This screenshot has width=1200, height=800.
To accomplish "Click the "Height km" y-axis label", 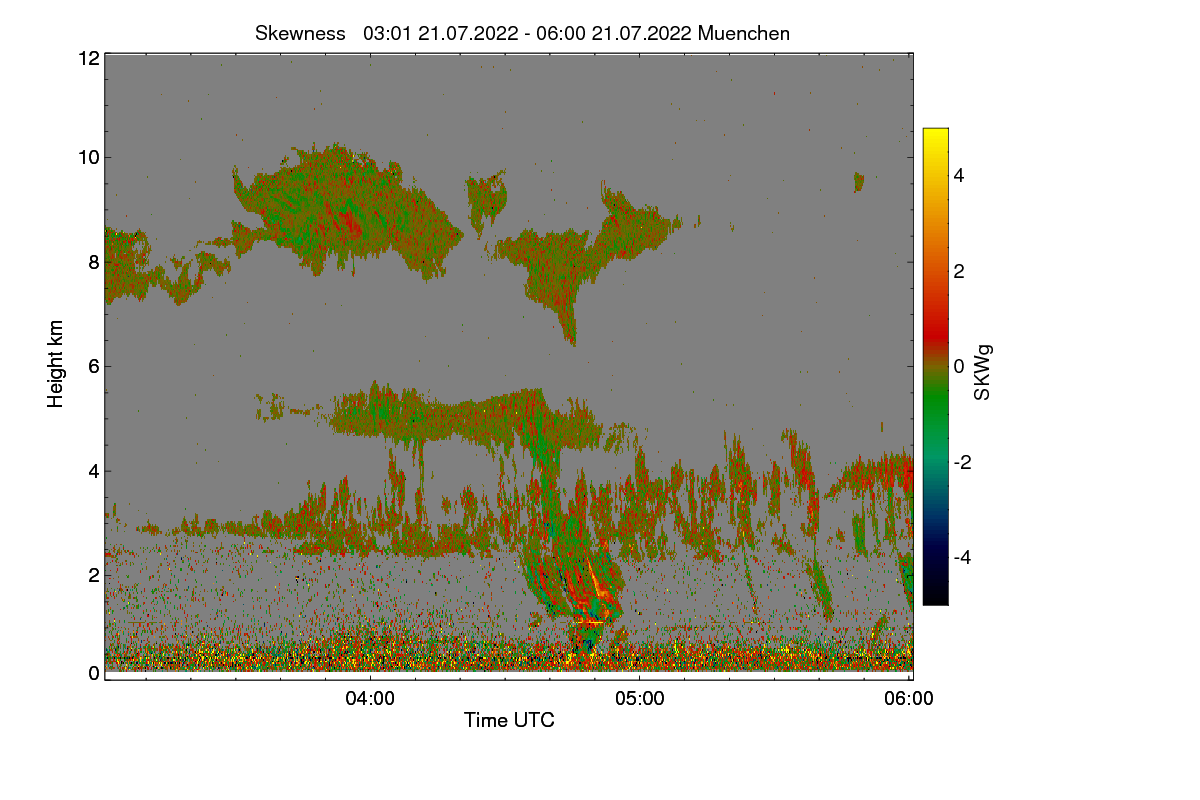I will pyautogui.click(x=56, y=364).
